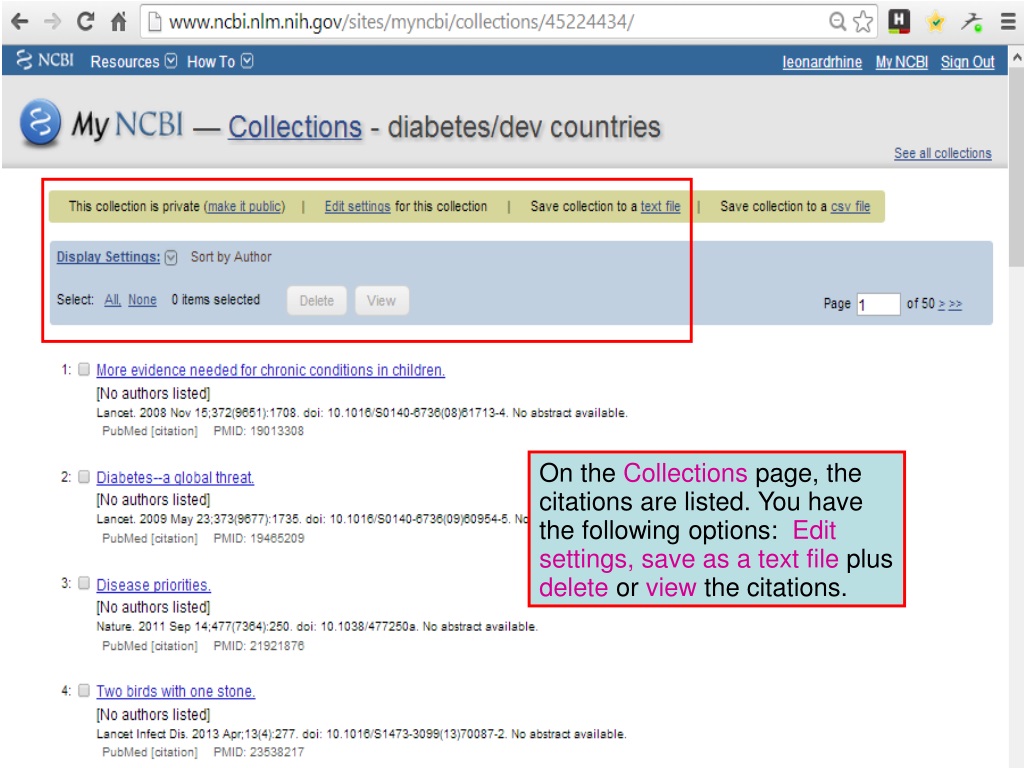Select None link

(x=142, y=300)
